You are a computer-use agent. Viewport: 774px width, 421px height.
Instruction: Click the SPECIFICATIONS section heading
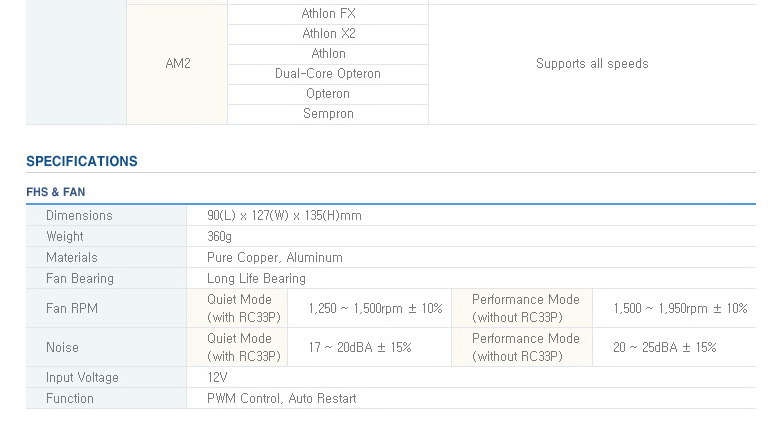pyautogui.click(x=82, y=161)
